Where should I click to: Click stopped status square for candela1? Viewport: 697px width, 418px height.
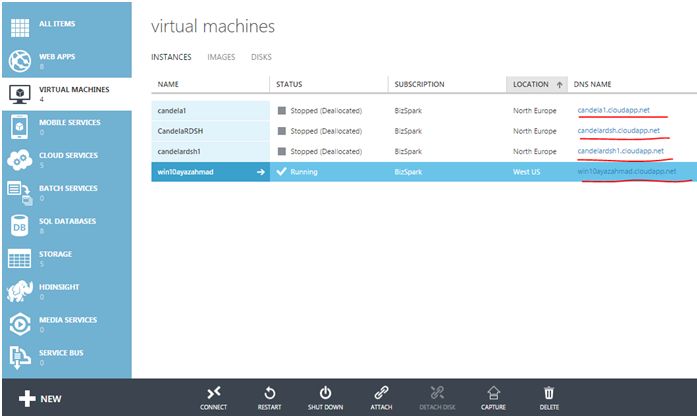coord(281,110)
